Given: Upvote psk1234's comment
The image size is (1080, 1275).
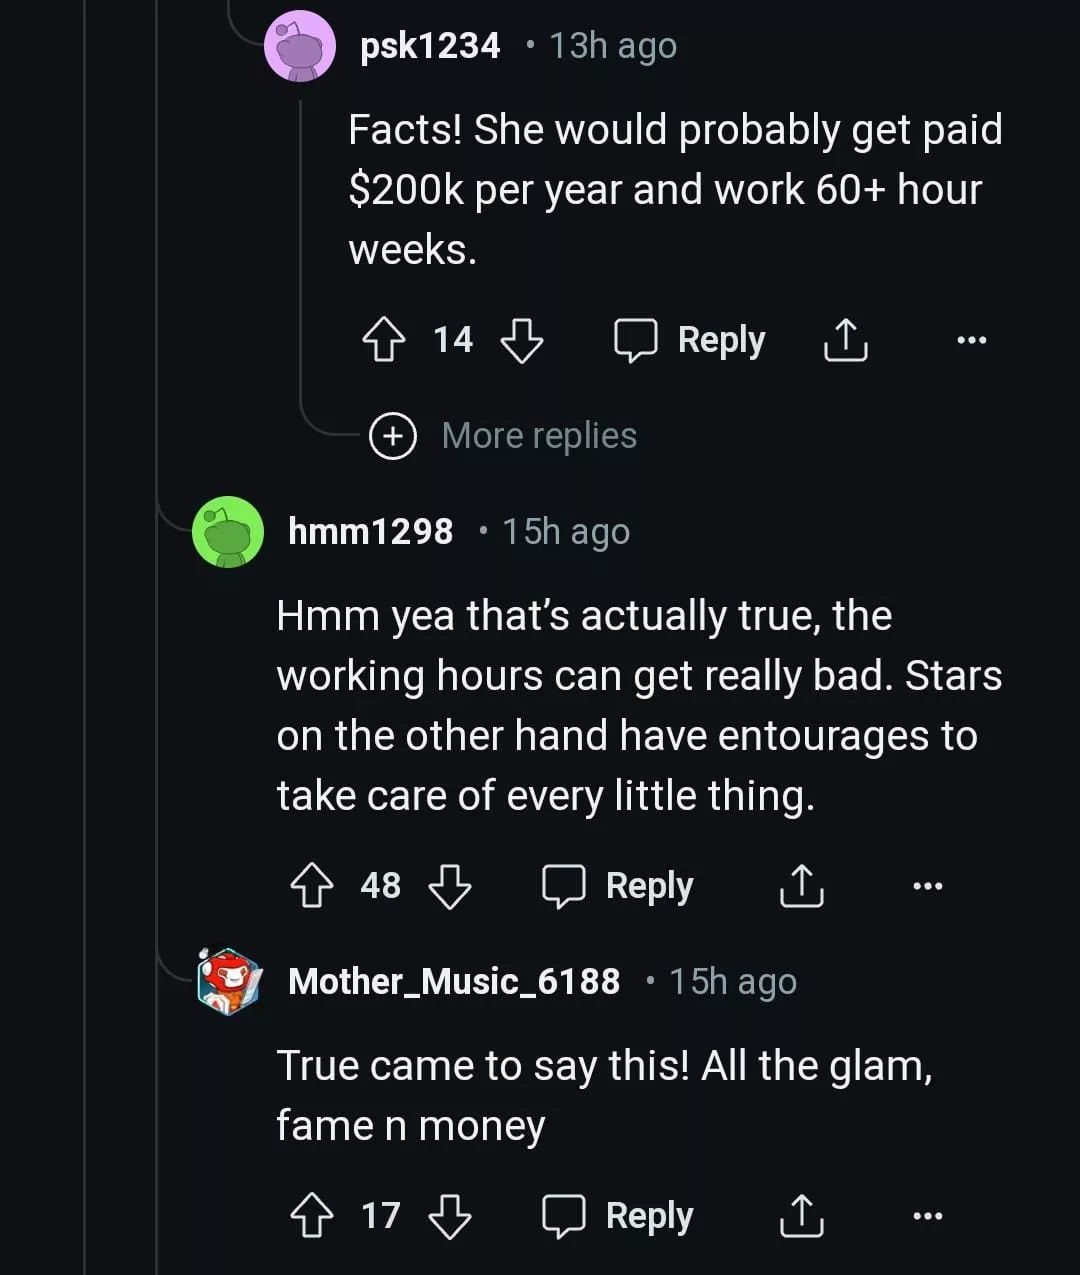Looking at the screenshot, I should click(x=383, y=340).
